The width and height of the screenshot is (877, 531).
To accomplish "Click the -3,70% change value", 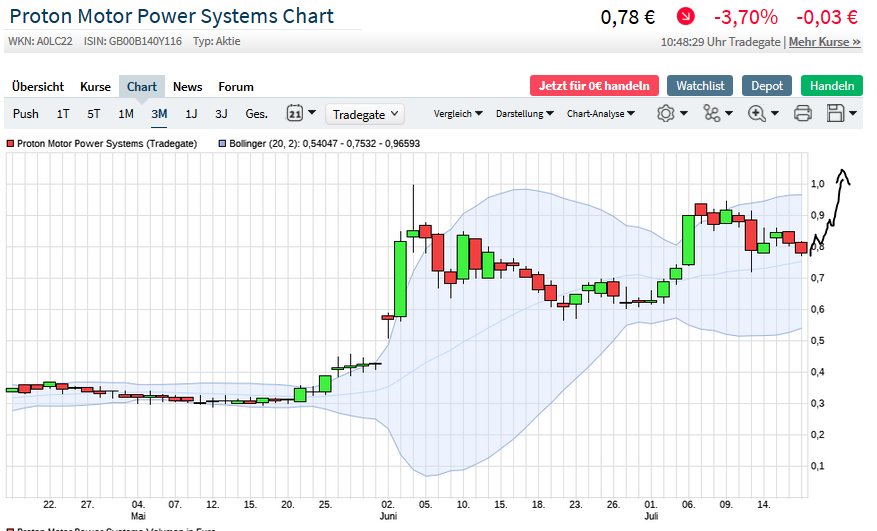I will [x=746, y=17].
